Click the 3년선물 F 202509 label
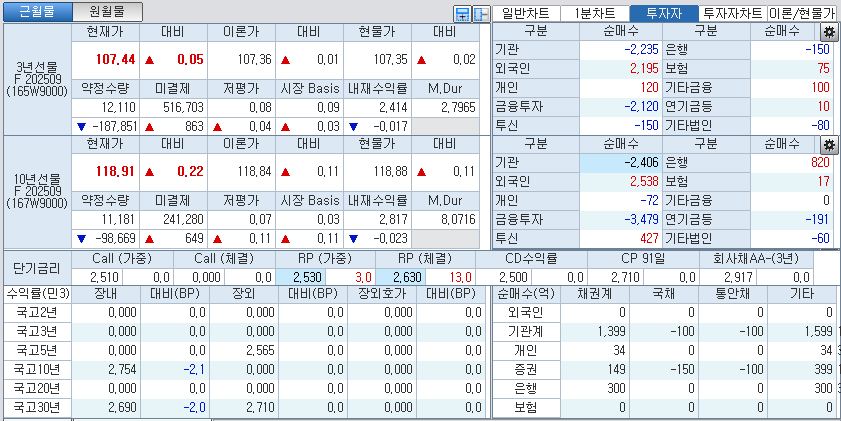The width and height of the screenshot is (841, 421). (37, 80)
